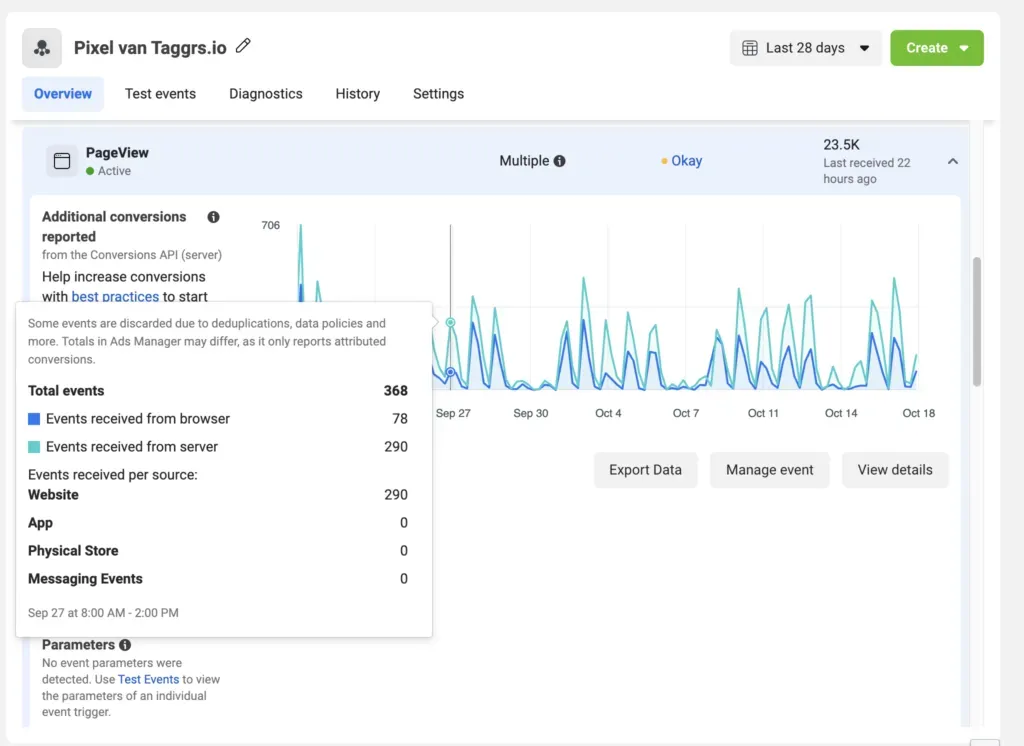Screen dimensions: 1024x746
Task: Click info icon beside Additional conversions reported
Action: click(213, 217)
